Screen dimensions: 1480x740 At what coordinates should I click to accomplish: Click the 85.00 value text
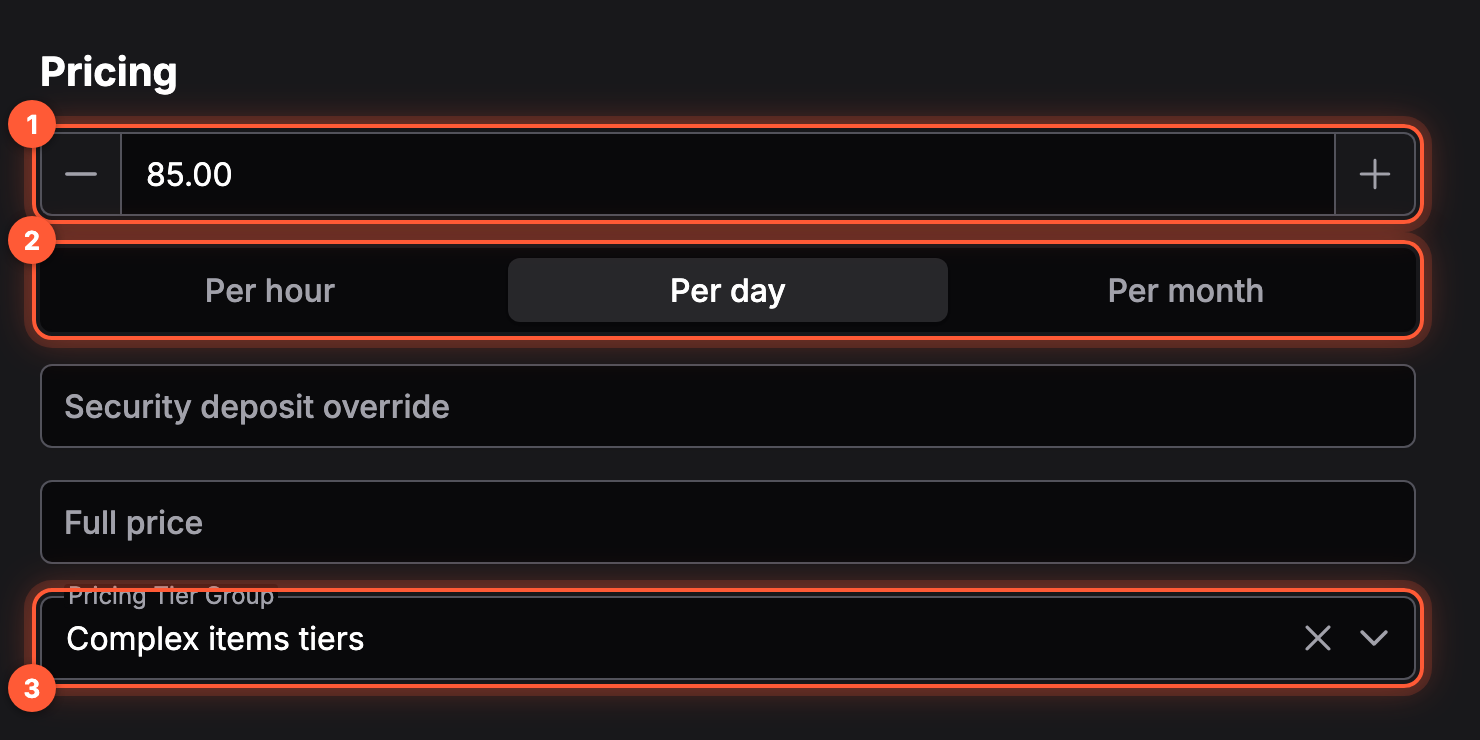[x=189, y=175]
